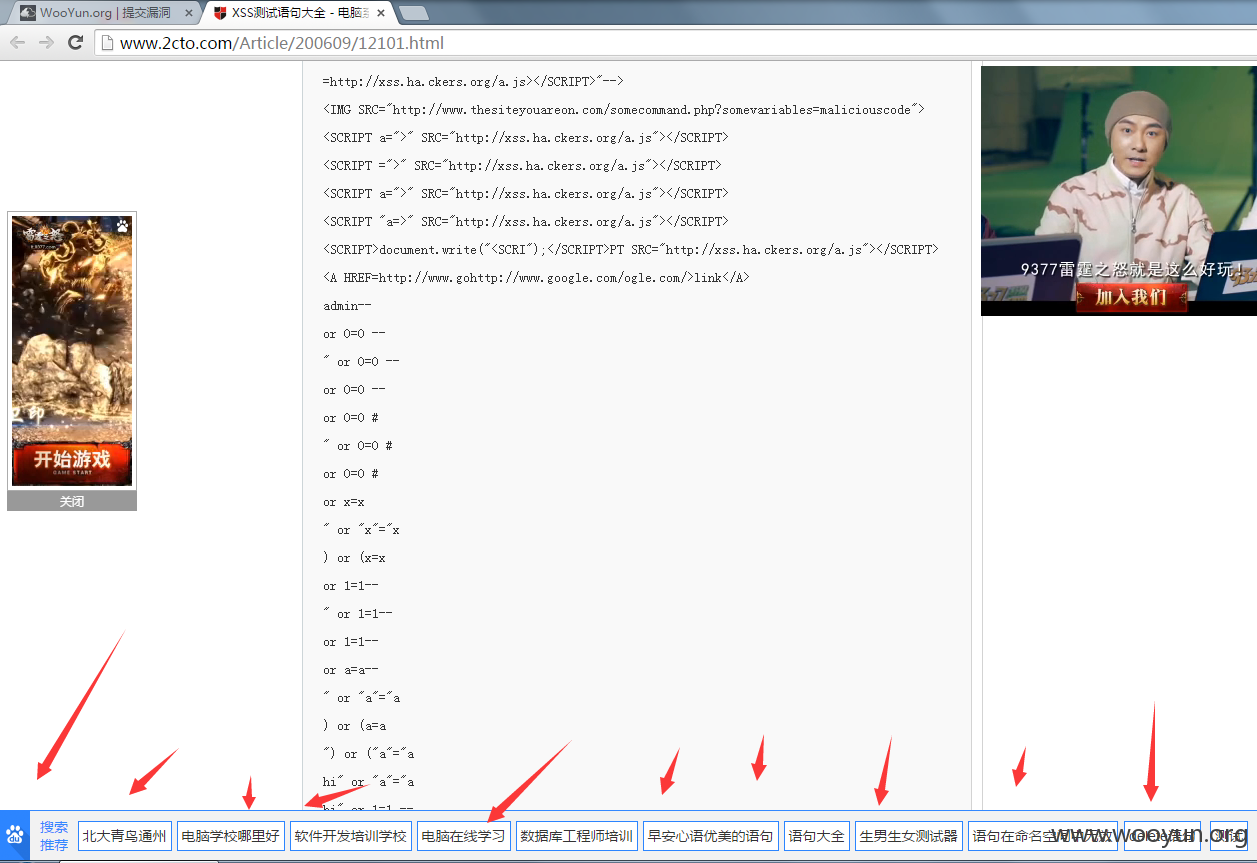Click 开始游戏 button on left ad

(72, 462)
